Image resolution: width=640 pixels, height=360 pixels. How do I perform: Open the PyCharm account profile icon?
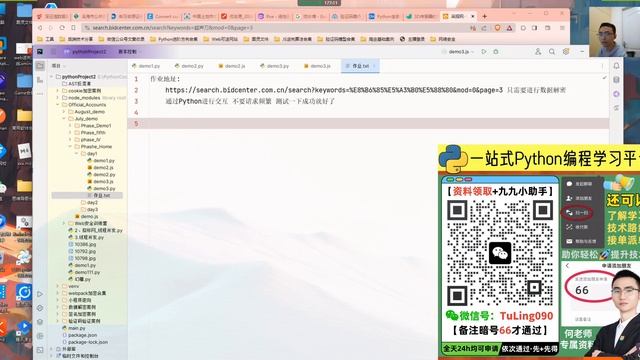pos(538,52)
